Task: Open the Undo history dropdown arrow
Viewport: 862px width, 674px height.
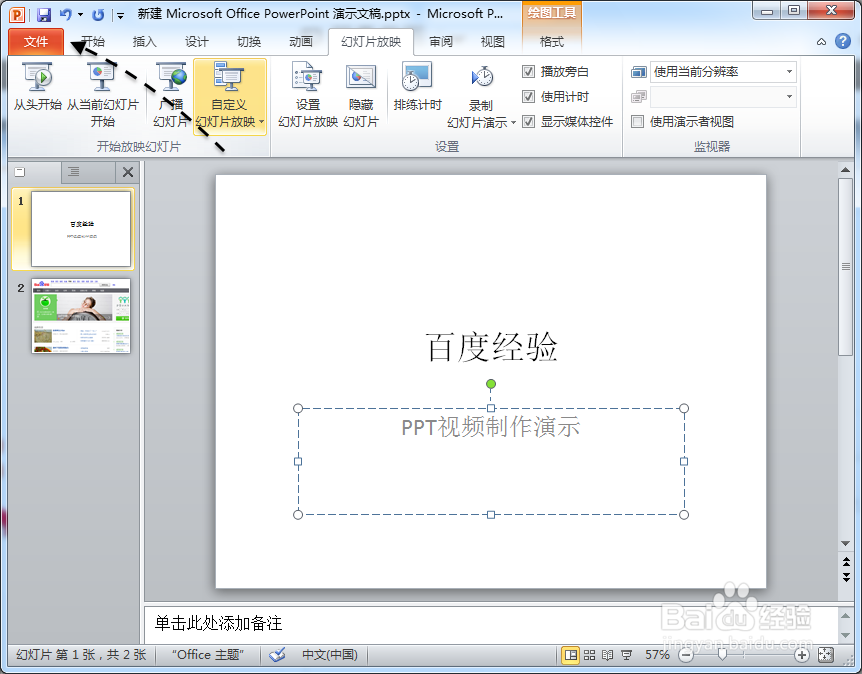Action: pyautogui.click(x=81, y=14)
